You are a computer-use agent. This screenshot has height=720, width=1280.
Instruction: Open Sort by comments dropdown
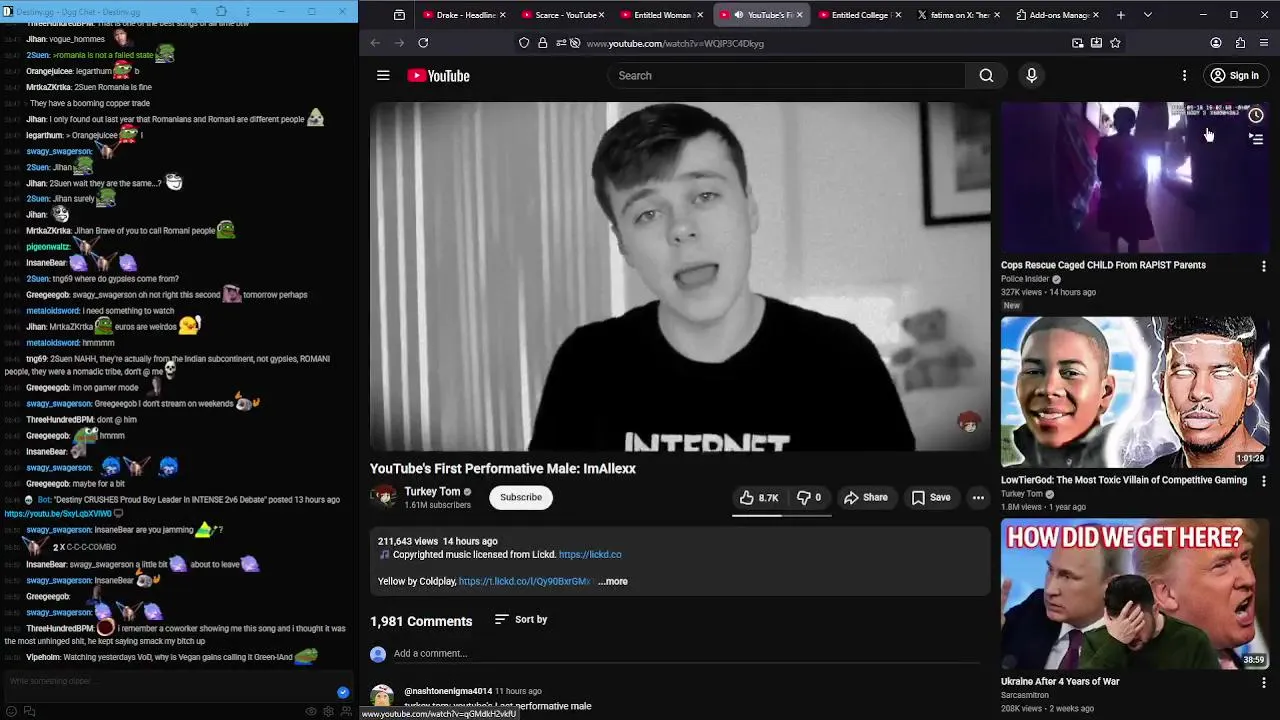521,620
